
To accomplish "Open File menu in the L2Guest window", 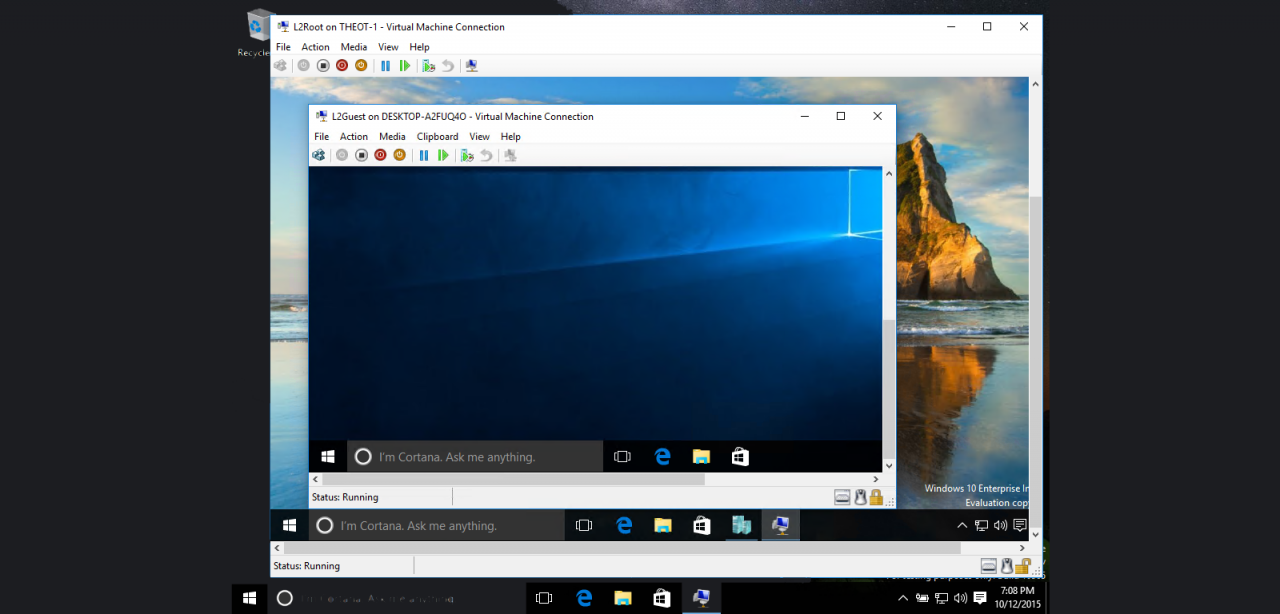I will (322, 137).
